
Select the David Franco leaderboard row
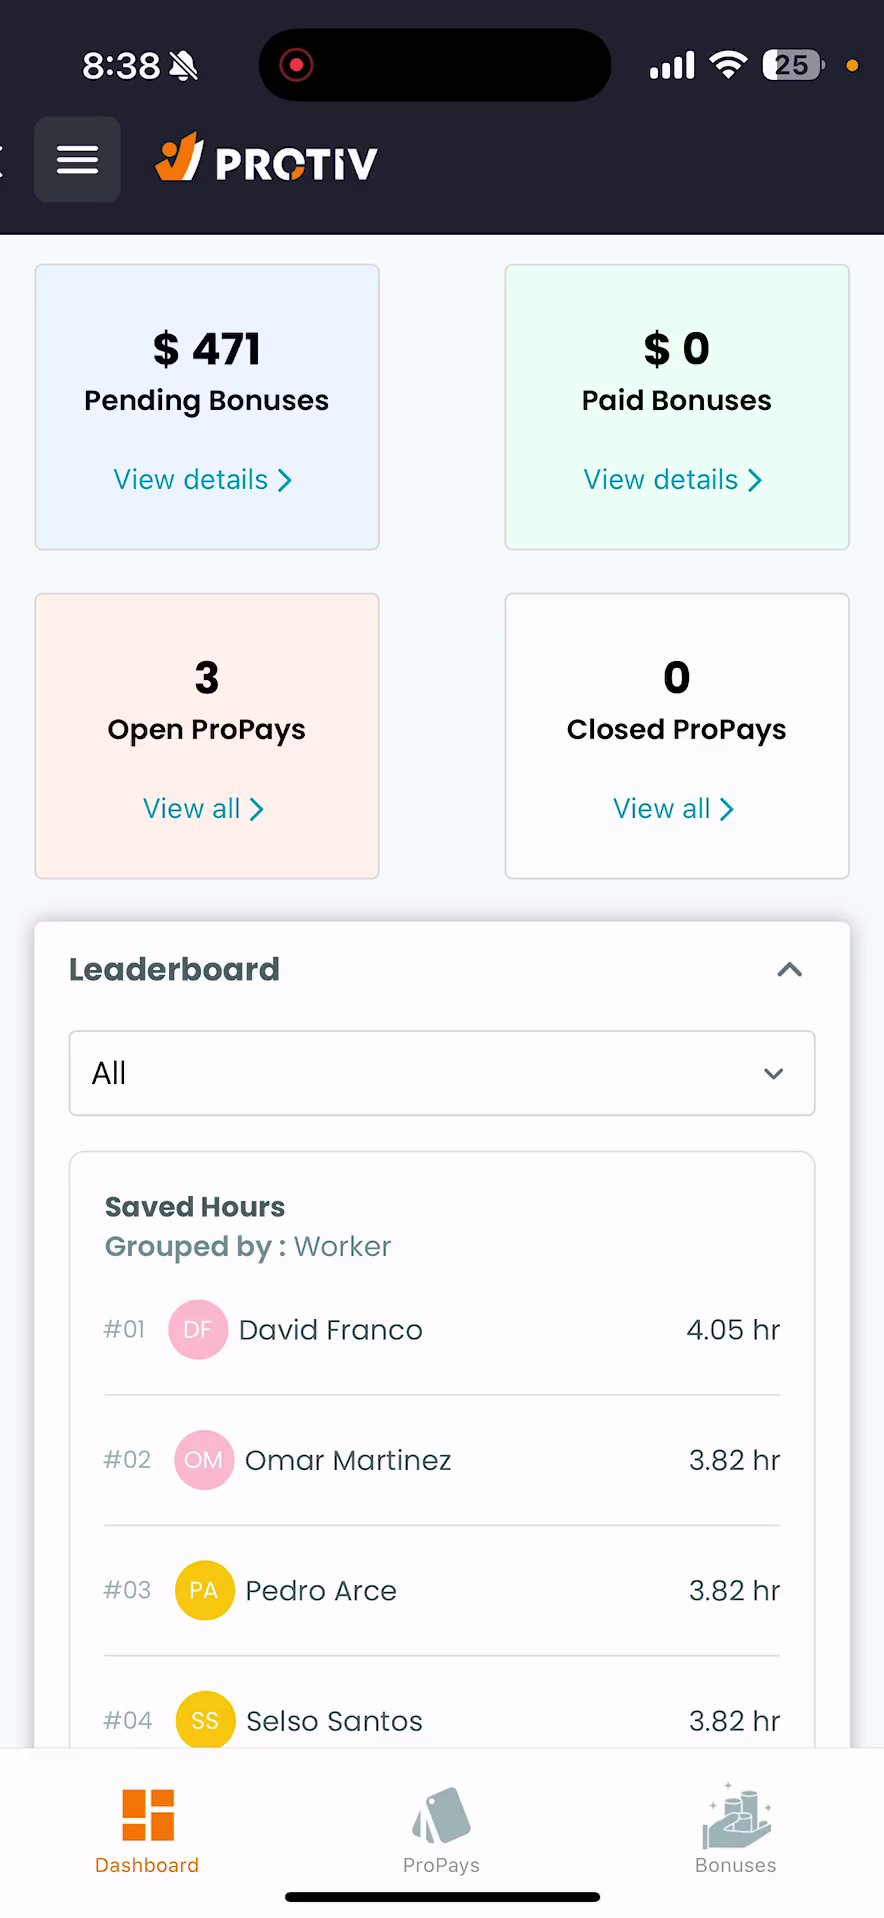(x=442, y=1330)
